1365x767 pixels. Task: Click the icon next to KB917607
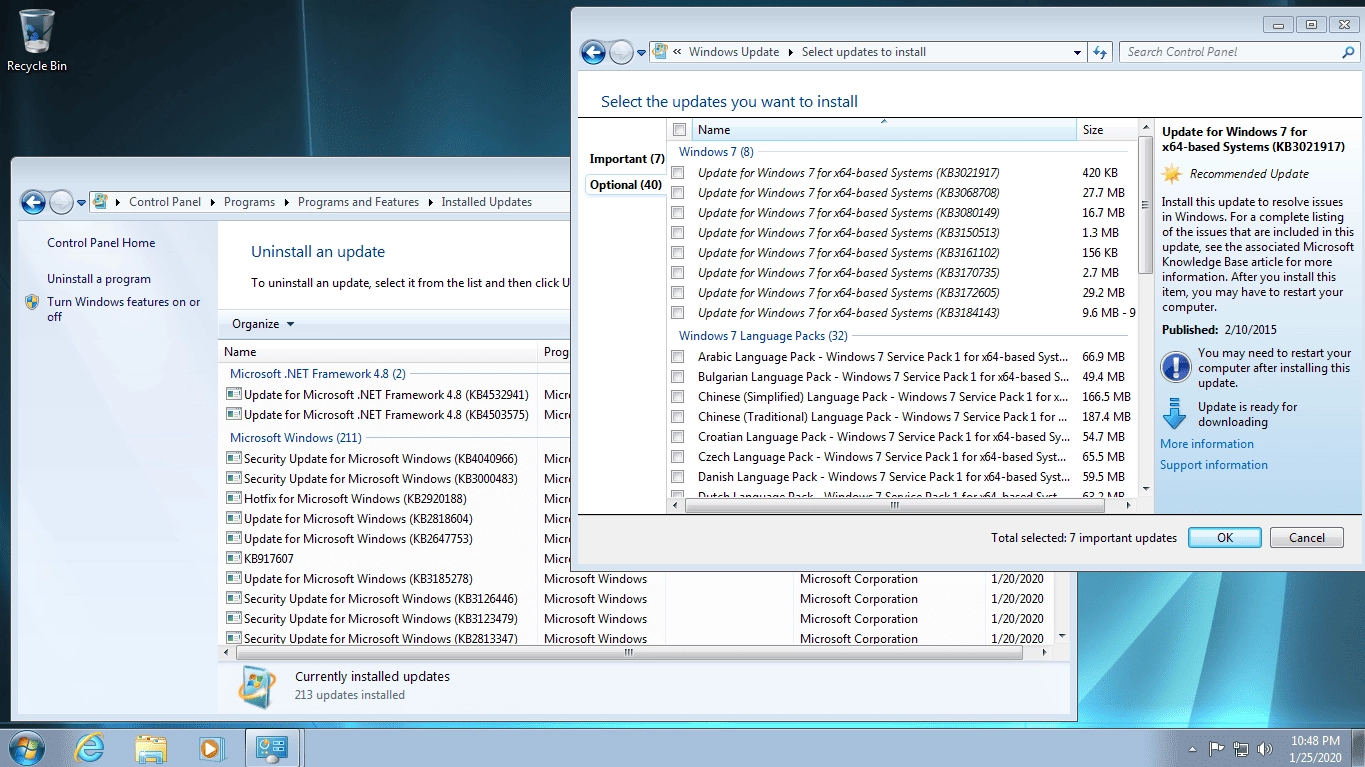234,559
